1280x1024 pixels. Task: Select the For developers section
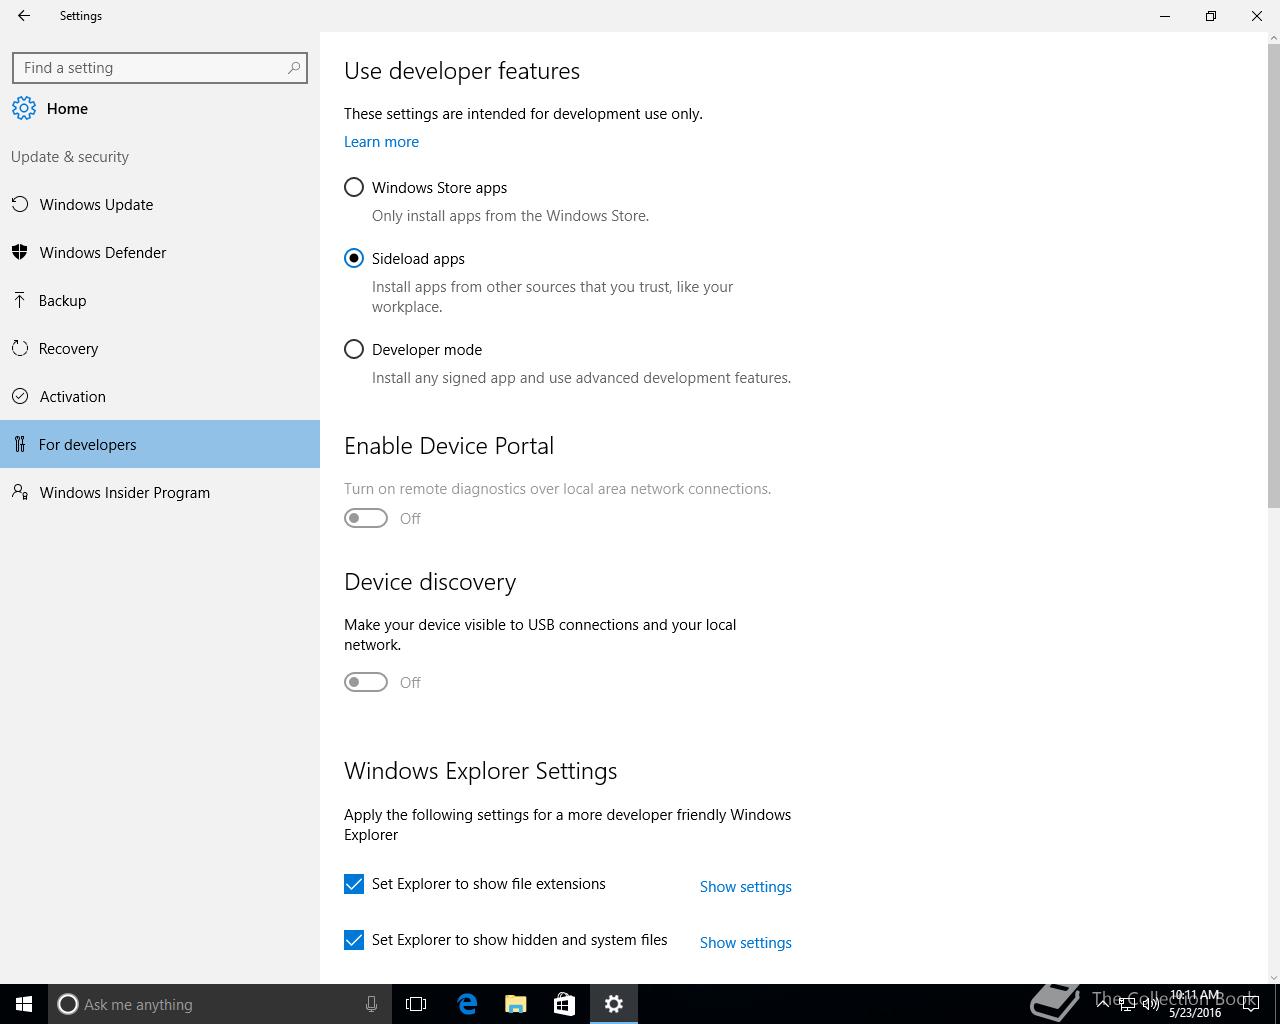(x=160, y=444)
